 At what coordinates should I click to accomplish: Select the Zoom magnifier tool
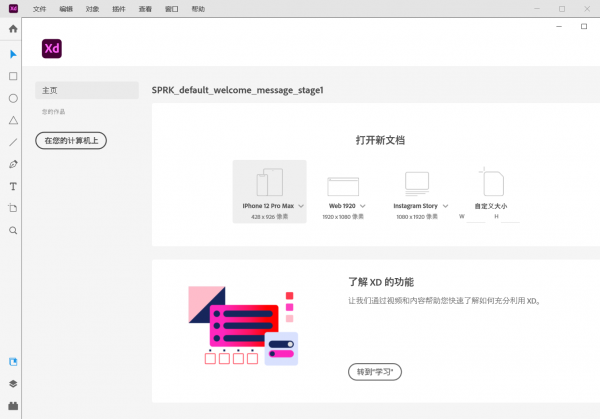pos(13,230)
